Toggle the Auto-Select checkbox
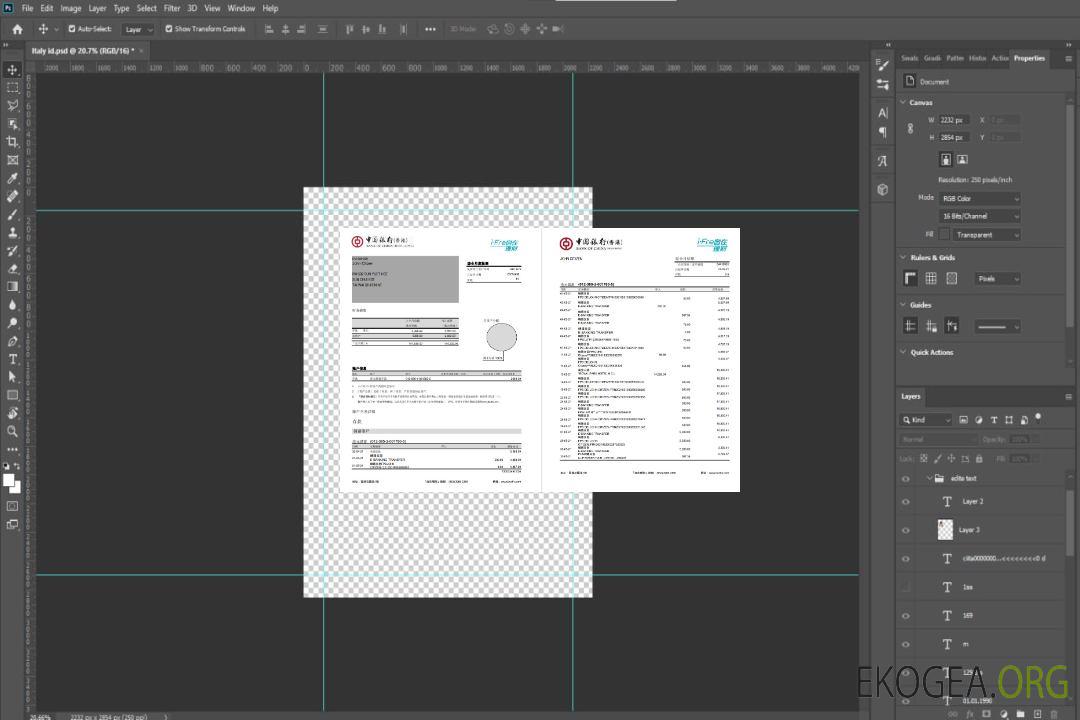Viewport: 1080px width, 720px height. pyautogui.click(x=72, y=29)
